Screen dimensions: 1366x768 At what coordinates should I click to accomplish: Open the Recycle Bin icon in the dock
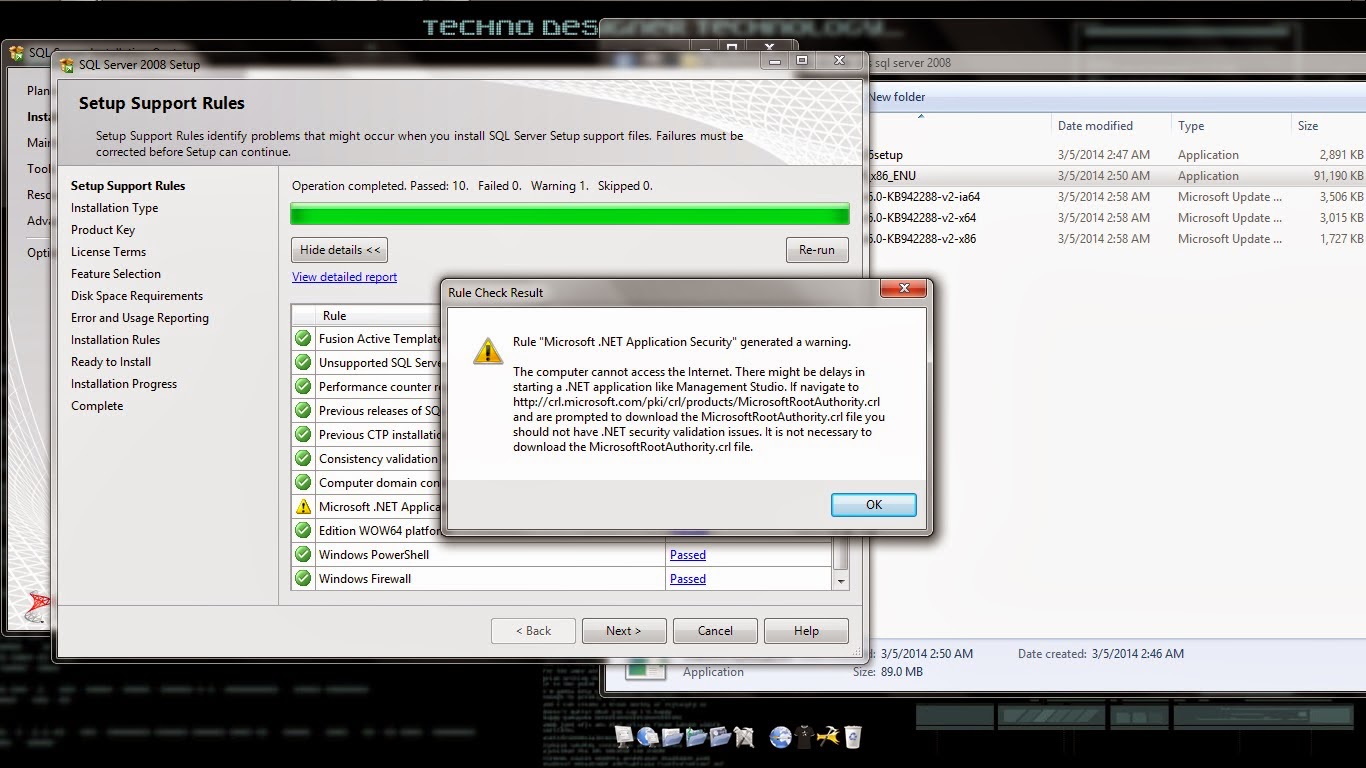[852, 738]
